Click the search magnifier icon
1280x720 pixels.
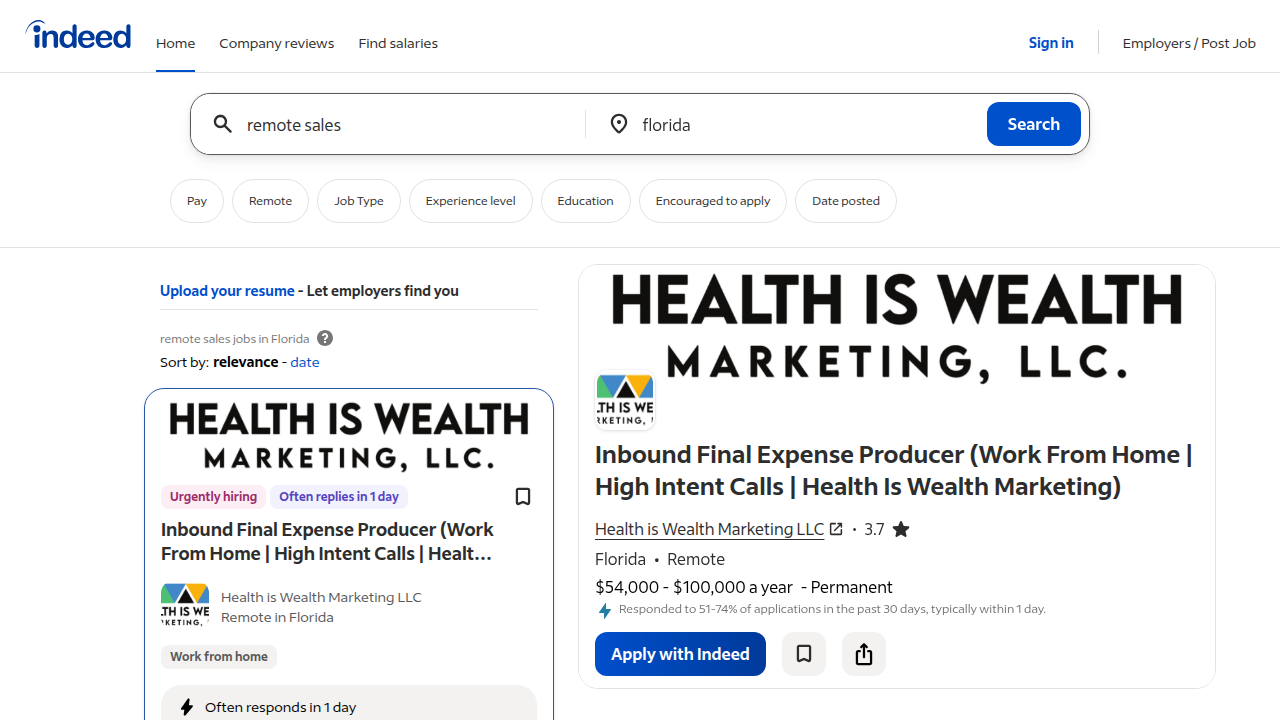click(x=223, y=124)
